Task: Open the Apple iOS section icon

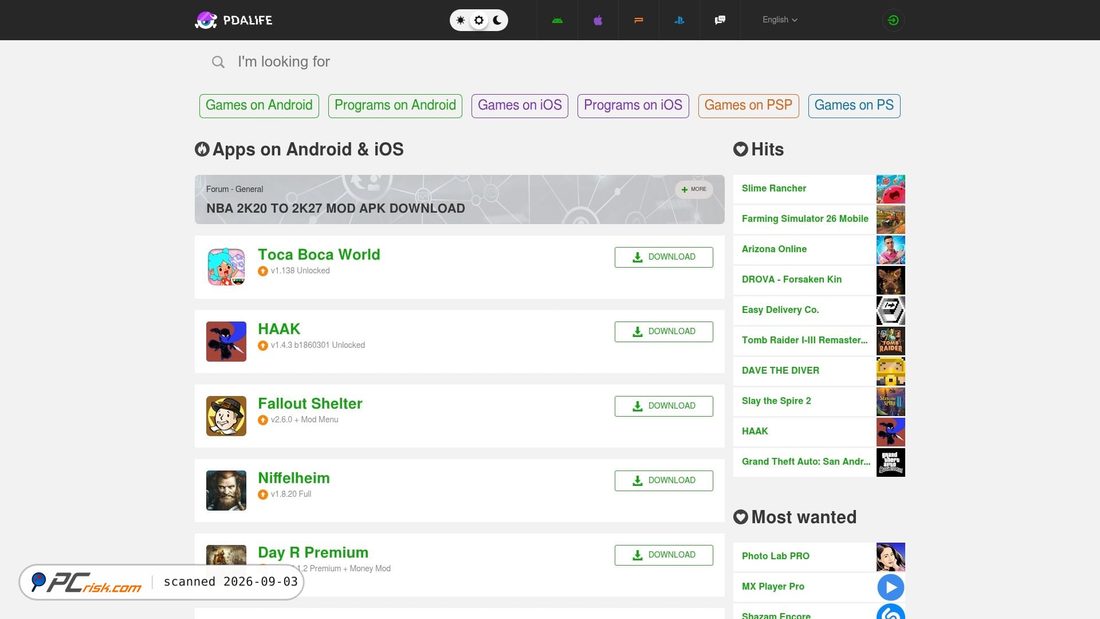Action: tap(598, 20)
